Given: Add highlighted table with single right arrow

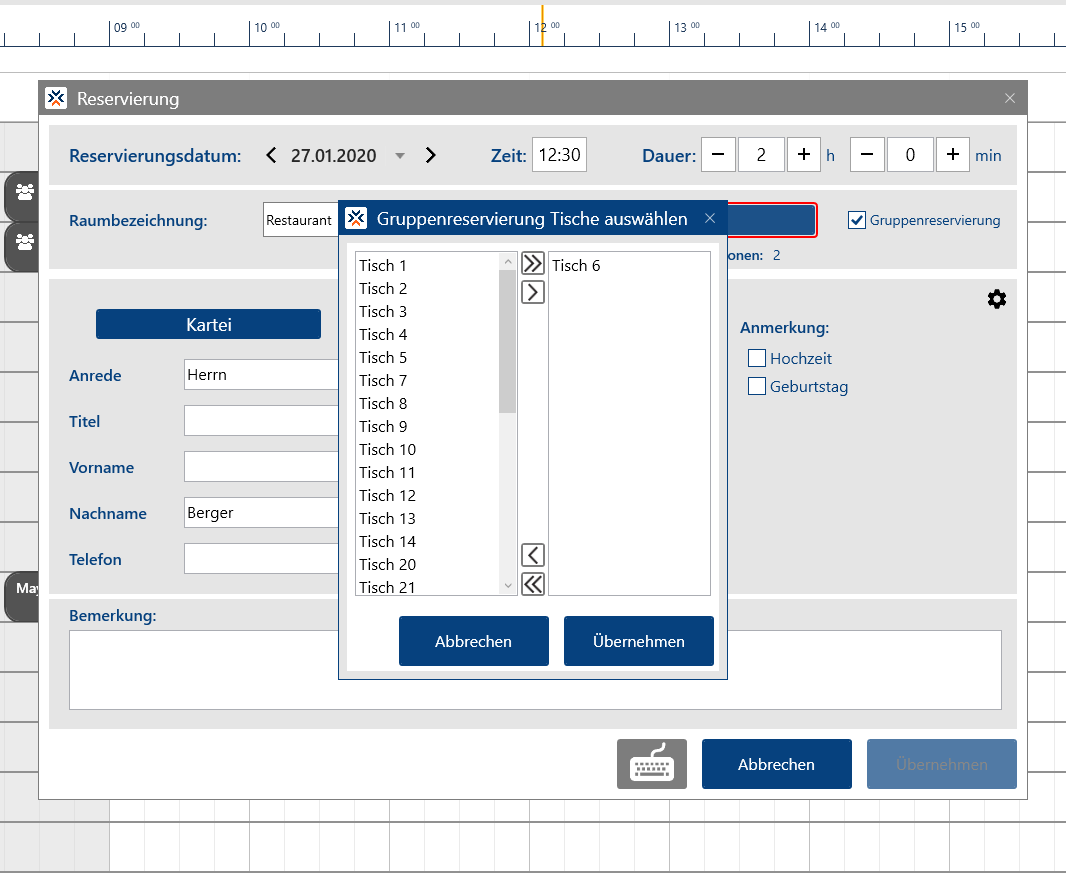Looking at the screenshot, I should coord(533,292).
